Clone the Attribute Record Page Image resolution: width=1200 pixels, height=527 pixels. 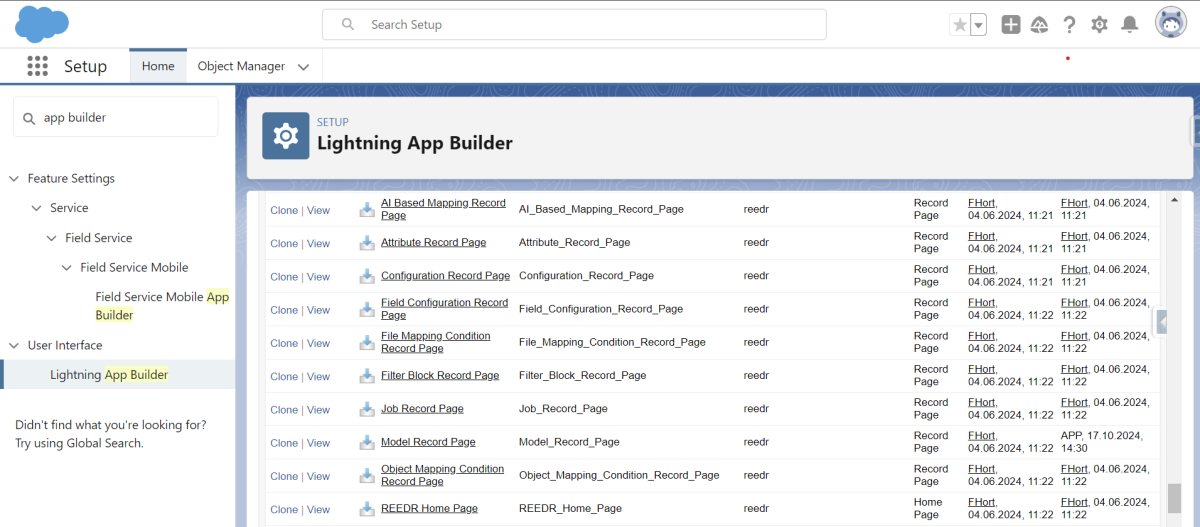coord(284,243)
